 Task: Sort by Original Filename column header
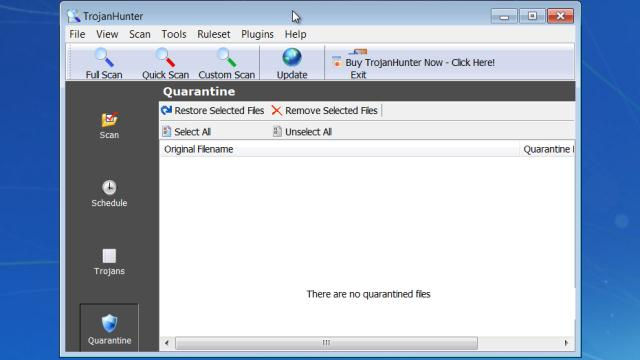339,149
